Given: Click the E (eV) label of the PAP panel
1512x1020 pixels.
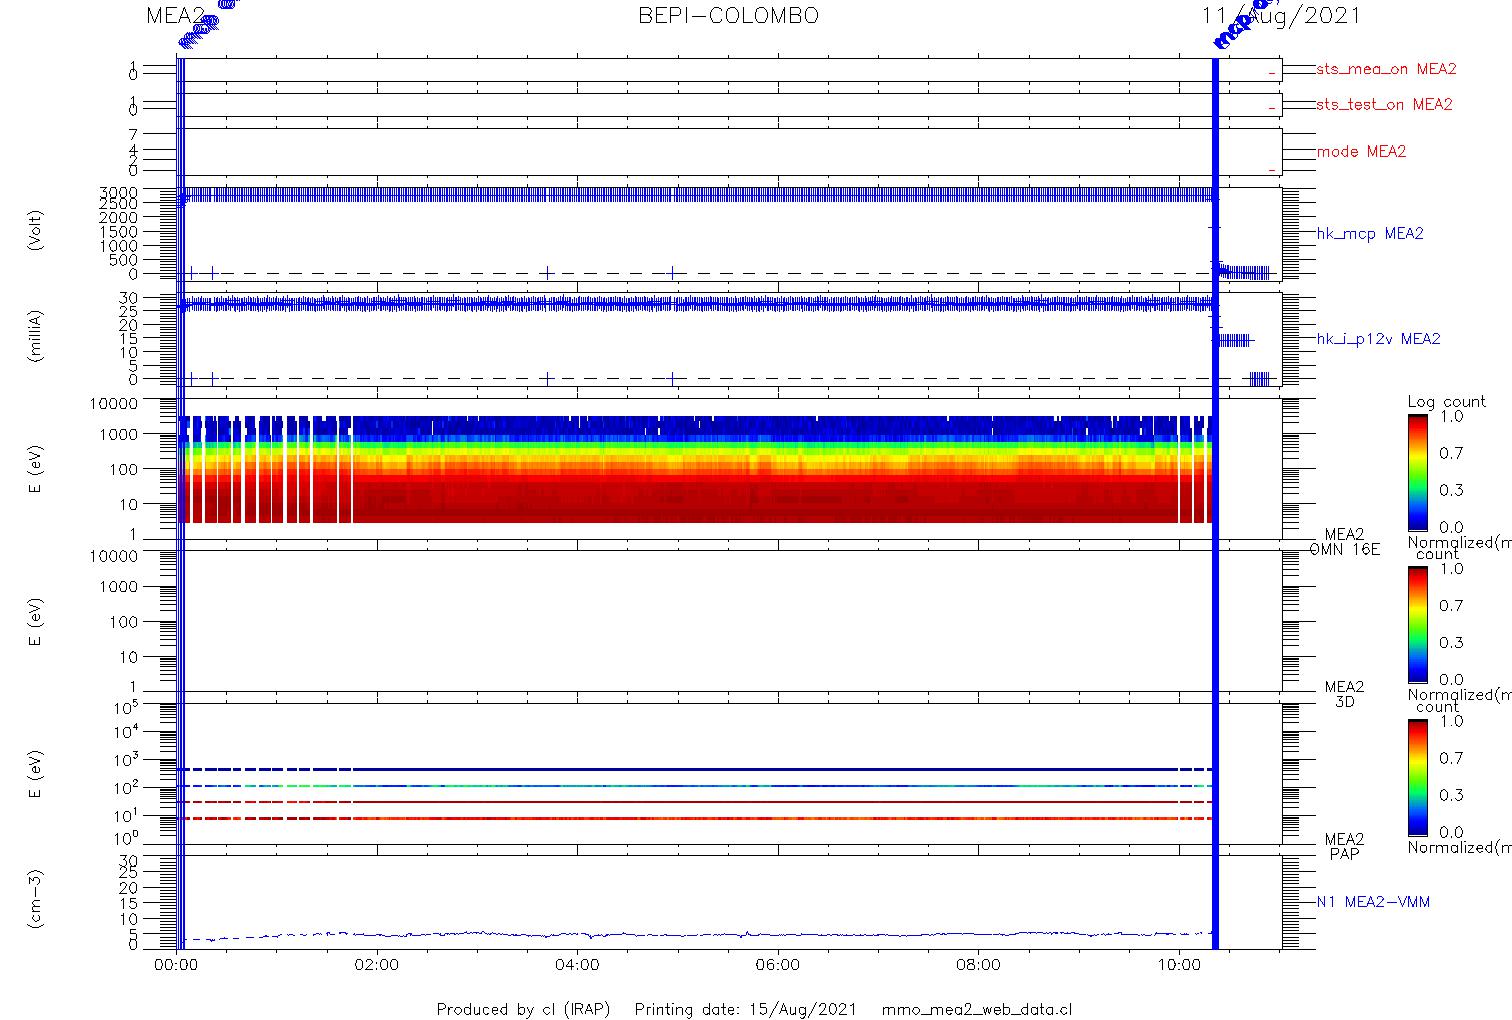Looking at the screenshot, I should coord(36,775).
